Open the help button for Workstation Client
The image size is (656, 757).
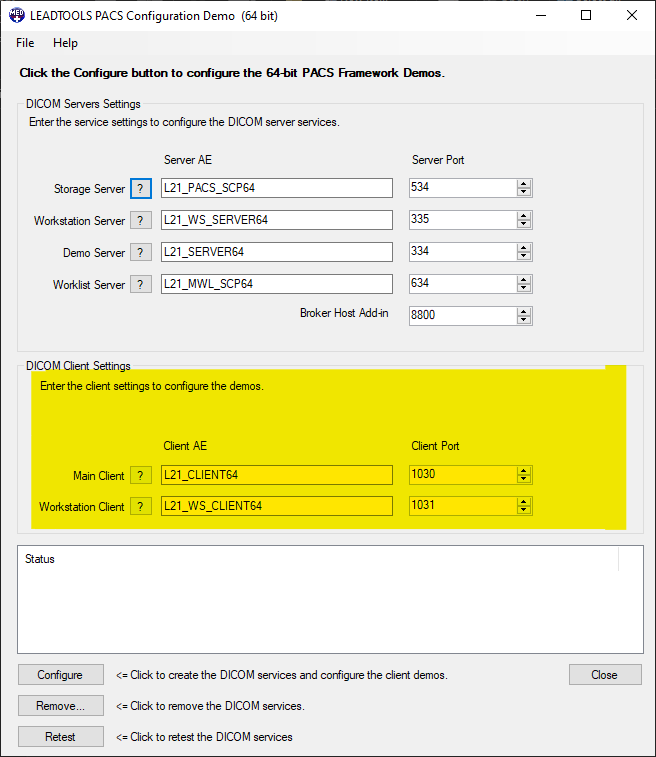coord(140,506)
